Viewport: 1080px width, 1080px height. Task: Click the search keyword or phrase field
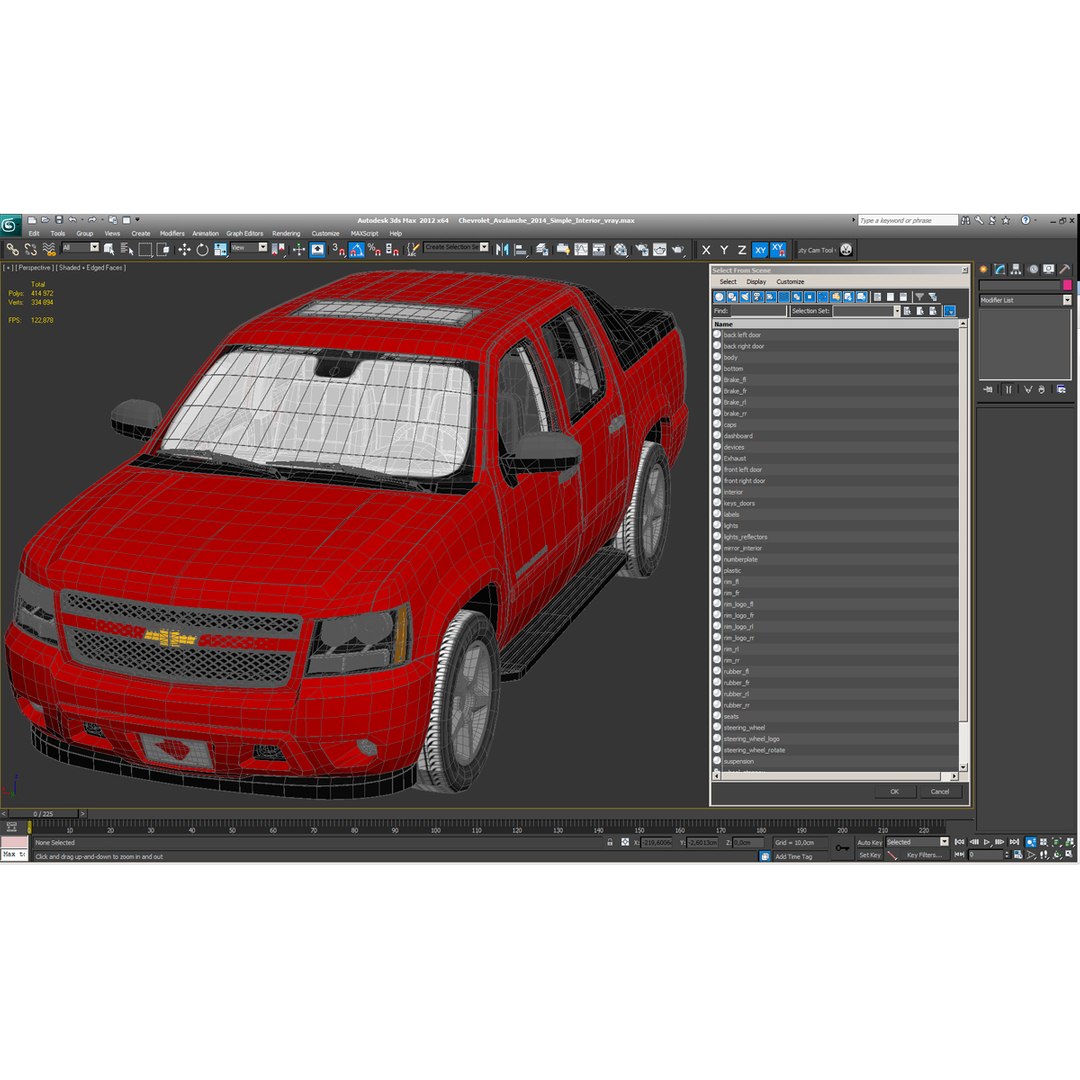907,220
